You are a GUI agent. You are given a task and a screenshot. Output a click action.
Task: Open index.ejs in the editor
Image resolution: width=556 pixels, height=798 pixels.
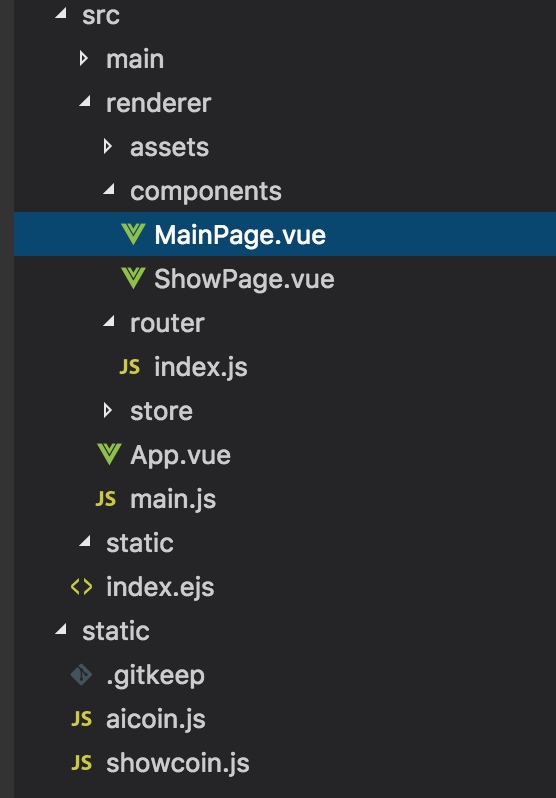[x=160, y=588]
